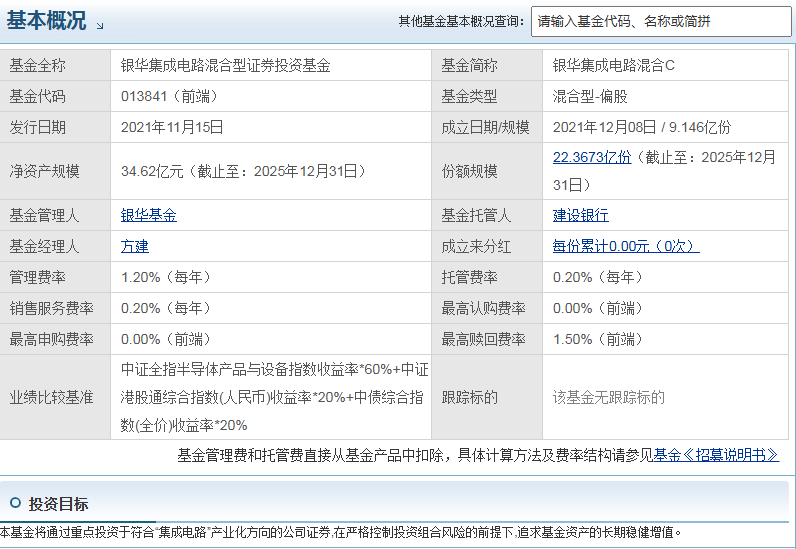Open the 建设银行 custodian link

coord(581,215)
